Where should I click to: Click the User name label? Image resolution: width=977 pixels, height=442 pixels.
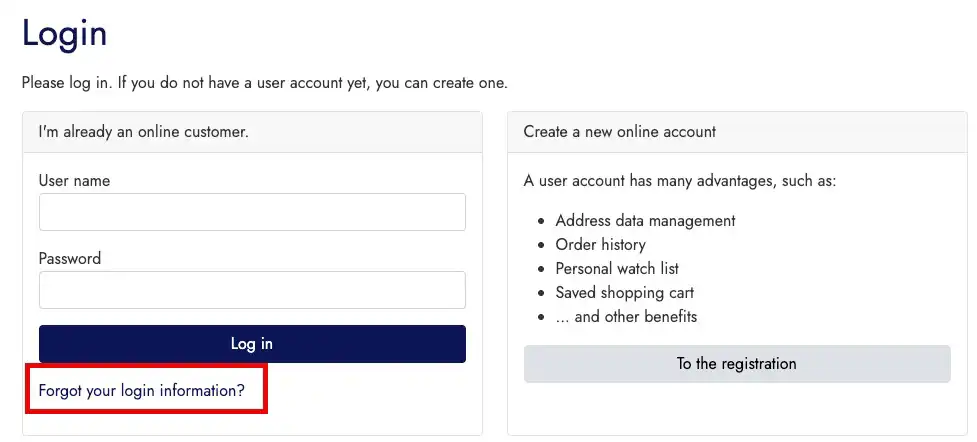pos(74,181)
